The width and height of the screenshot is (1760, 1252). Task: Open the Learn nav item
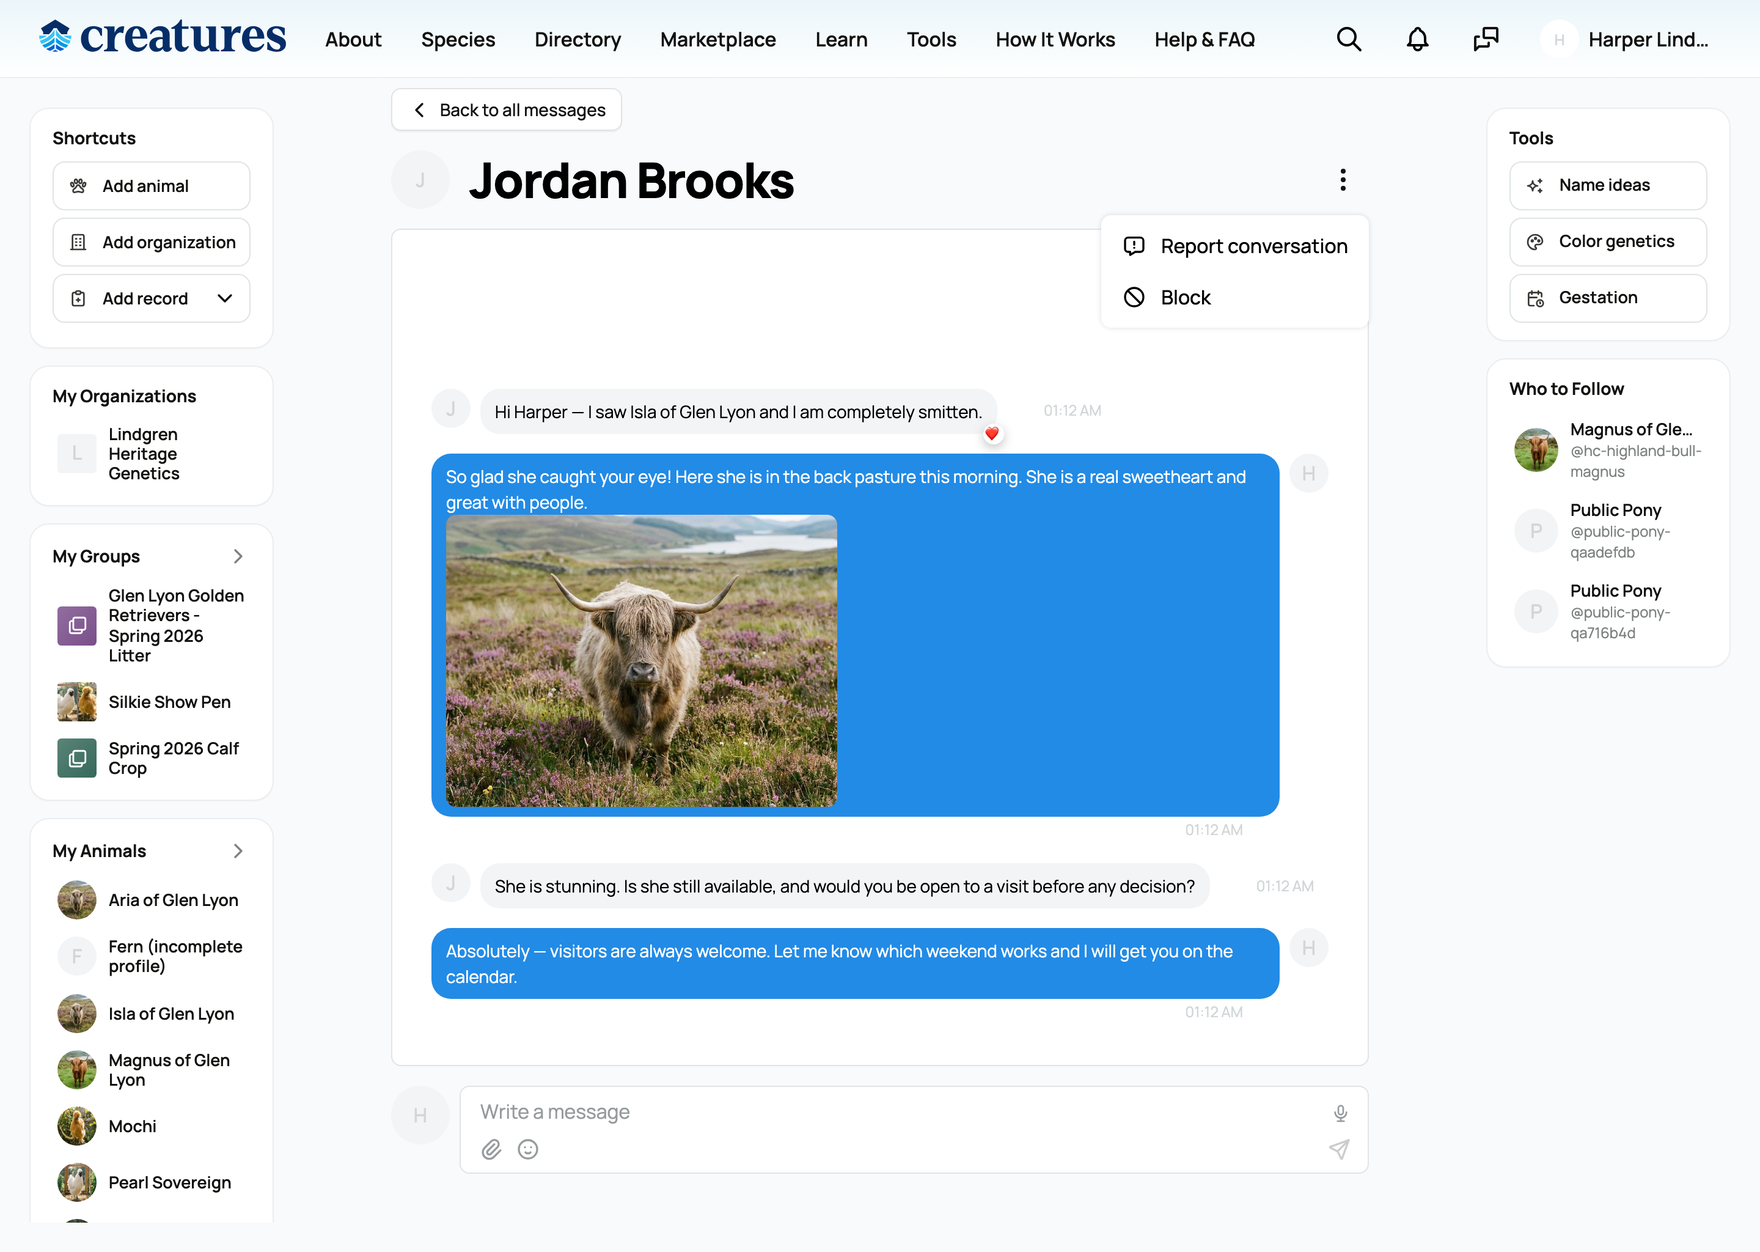click(841, 39)
